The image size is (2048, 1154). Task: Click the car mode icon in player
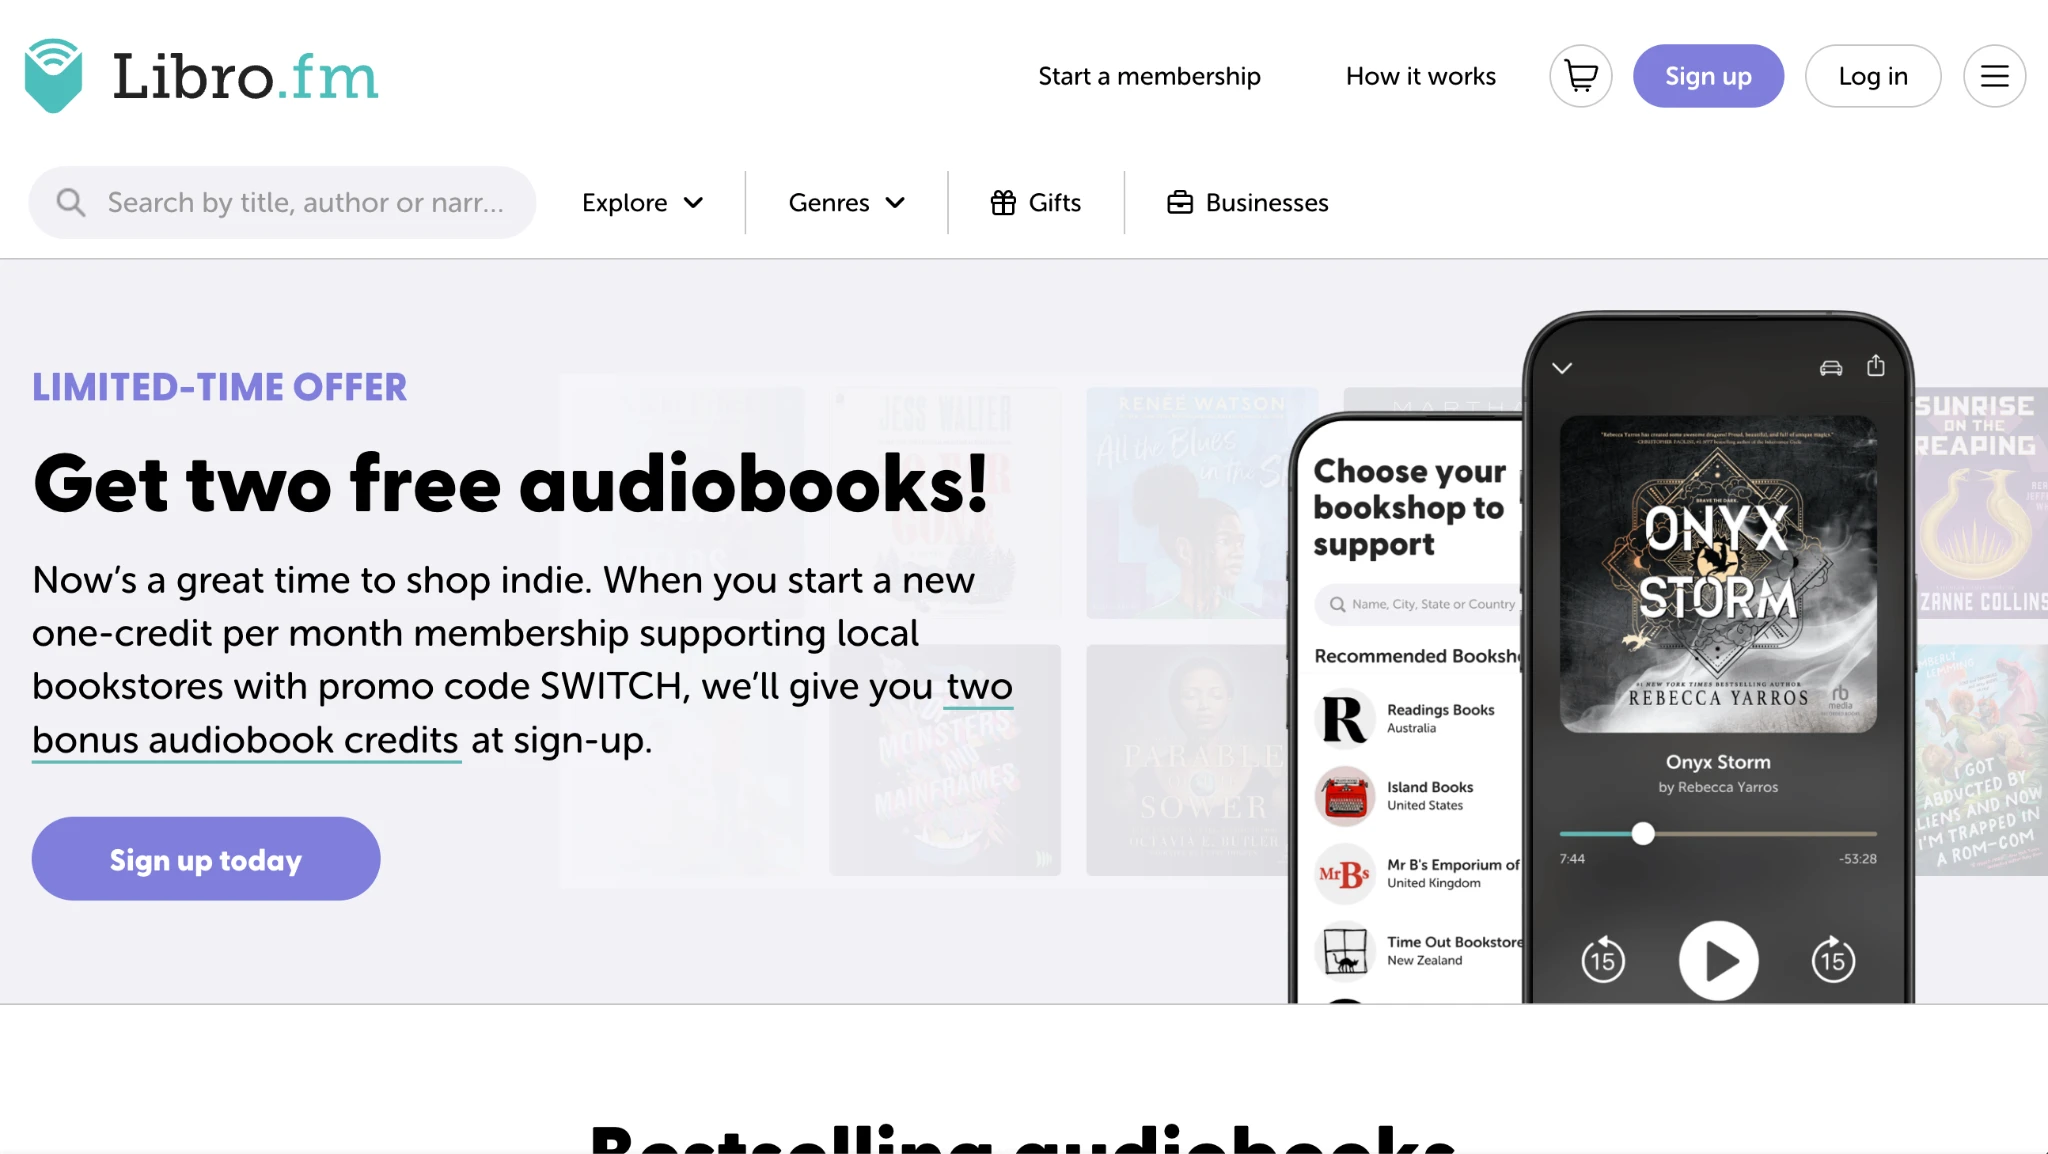click(x=1831, y=368)
